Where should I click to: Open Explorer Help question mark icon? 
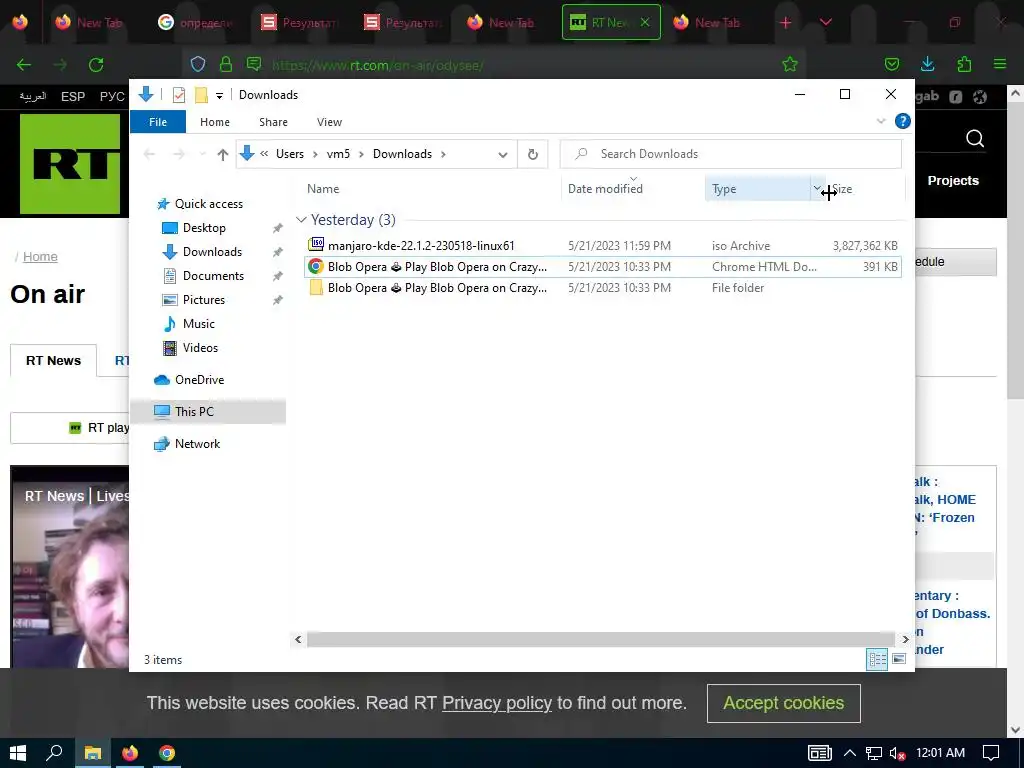click(x=903, y=121)
